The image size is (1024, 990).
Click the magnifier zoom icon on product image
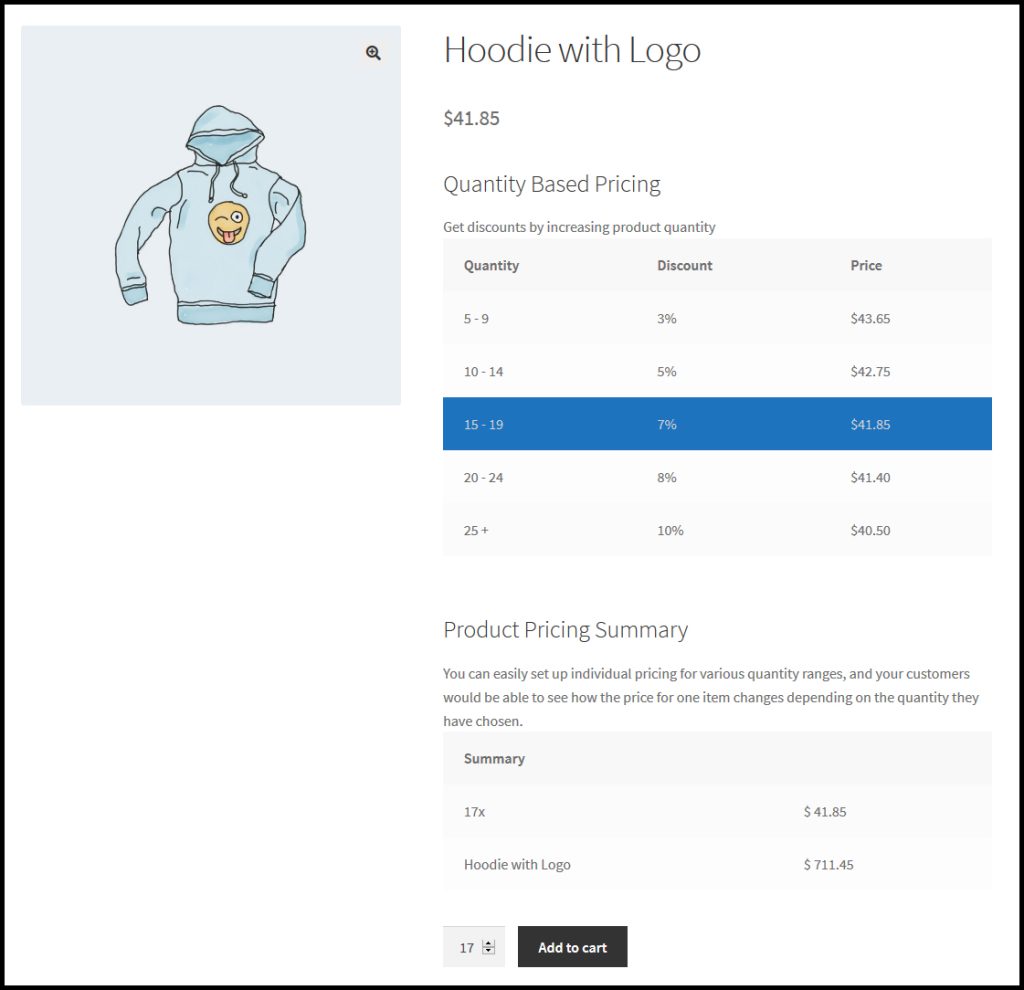click(x=373, y=54)
